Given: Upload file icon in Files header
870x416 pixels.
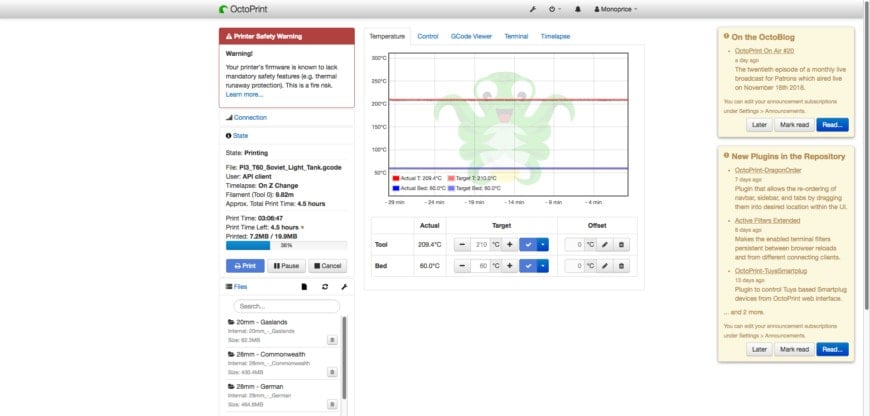Looking at the screenshot, I should (304, 287).
